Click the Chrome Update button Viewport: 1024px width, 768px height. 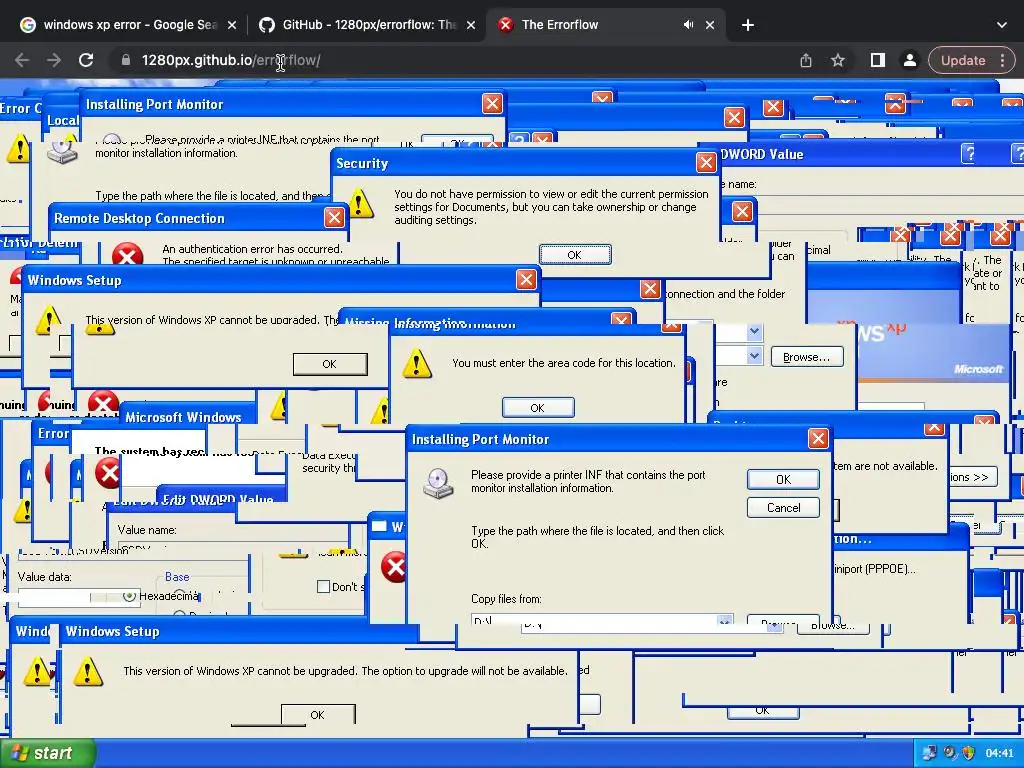pyautogui.click(x=963, y=60)
